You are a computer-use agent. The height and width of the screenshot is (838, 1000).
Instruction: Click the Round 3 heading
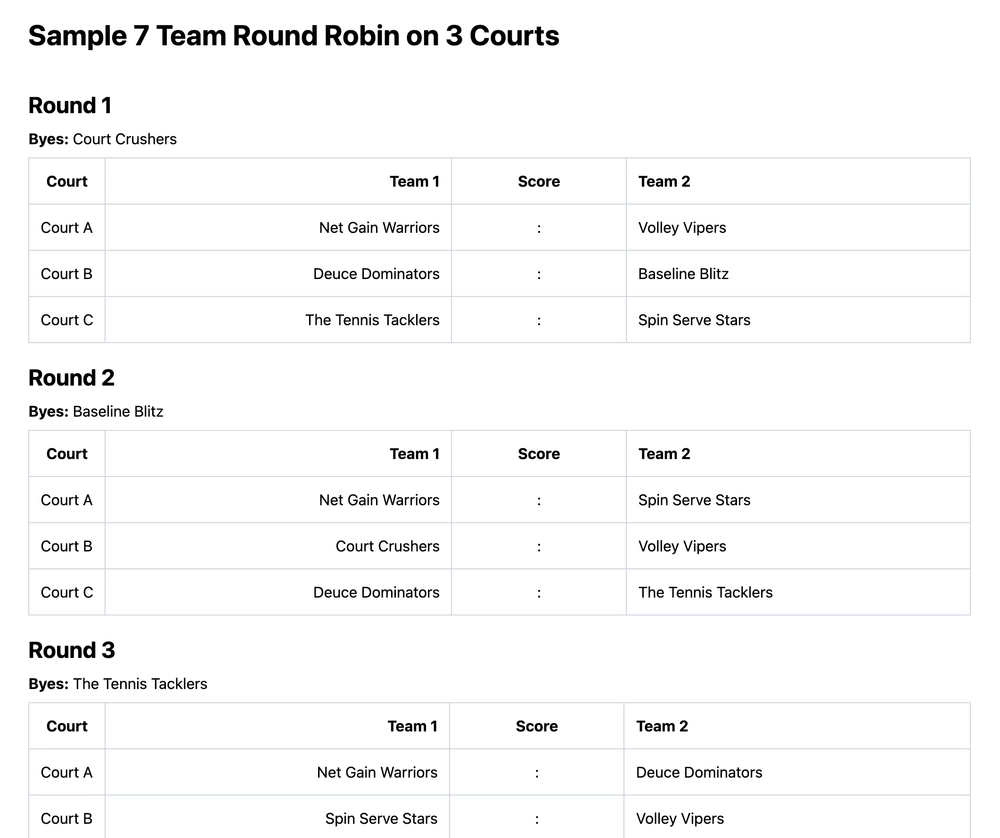pyautogui.click(x=71, y=650)
